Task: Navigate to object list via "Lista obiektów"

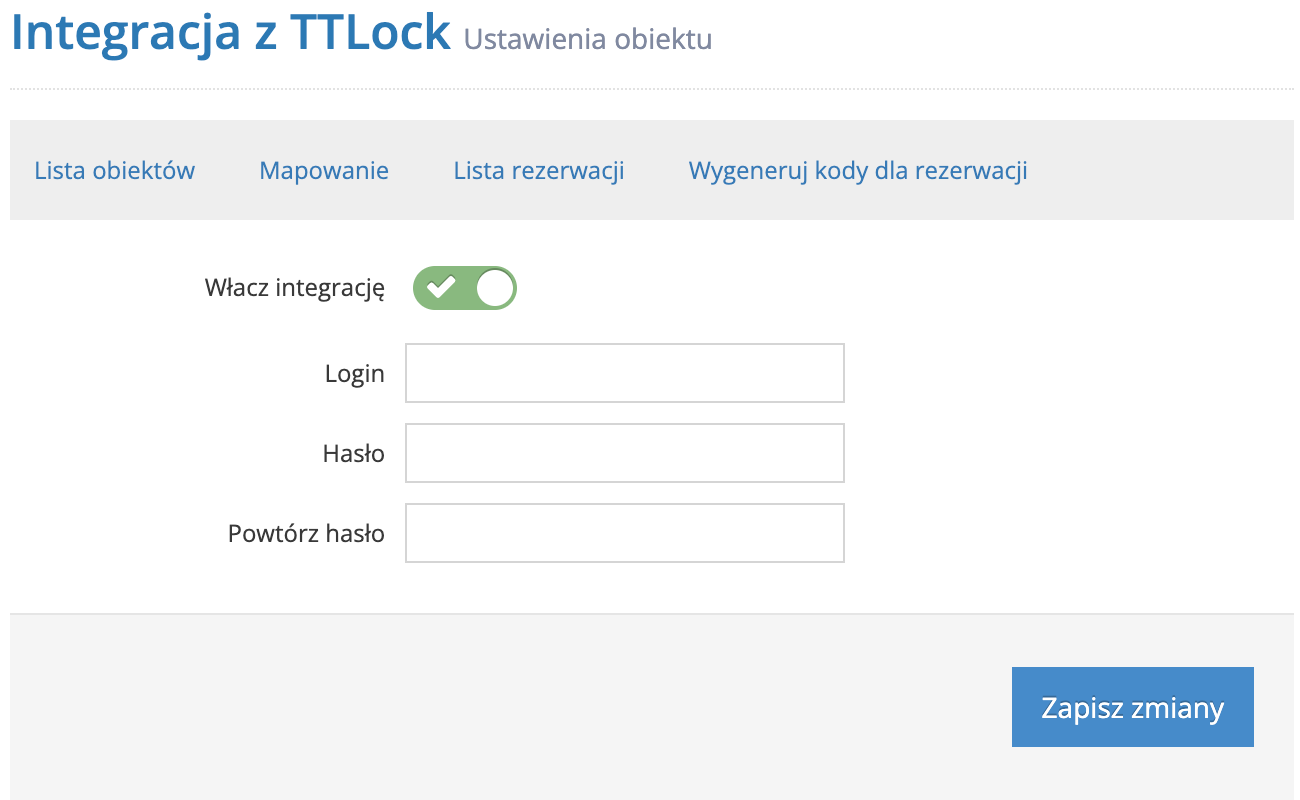Action: 114,170
